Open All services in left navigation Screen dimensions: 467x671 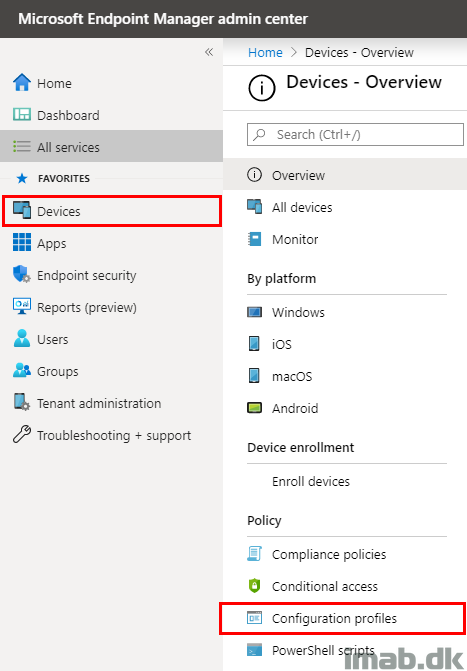[111, 146]
